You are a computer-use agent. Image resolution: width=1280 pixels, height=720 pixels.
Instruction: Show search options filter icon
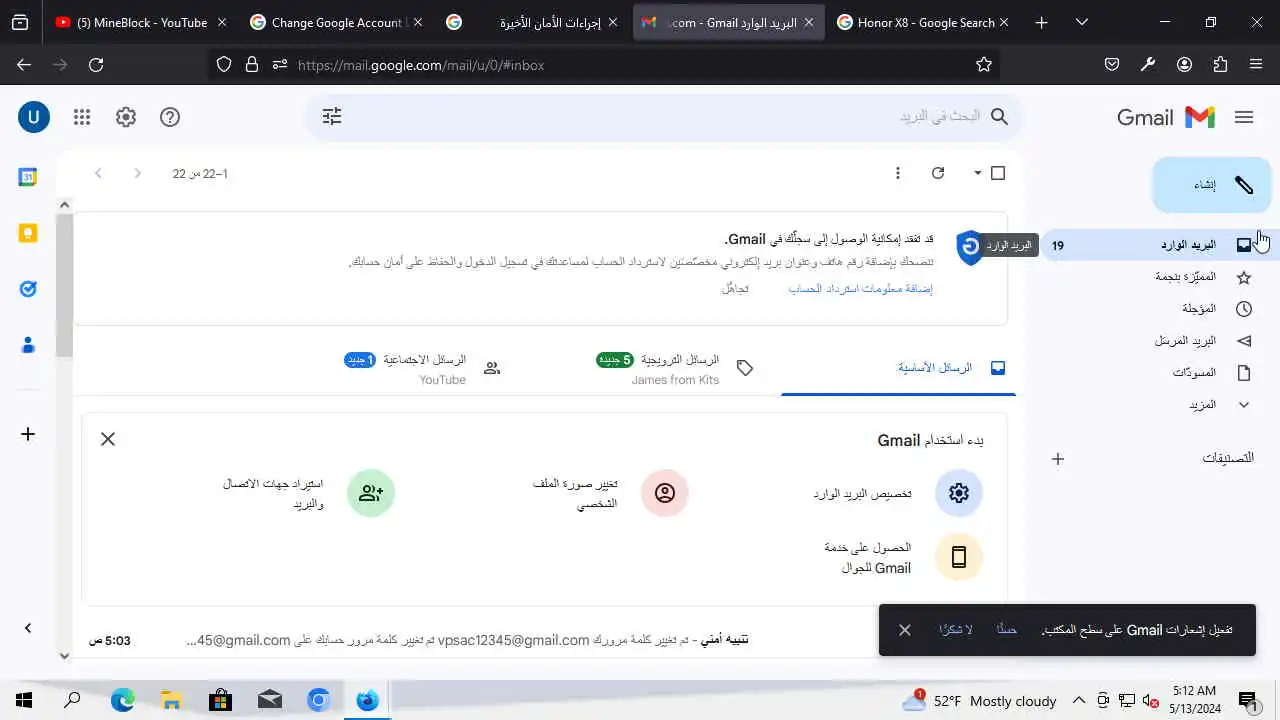point(332,117)
